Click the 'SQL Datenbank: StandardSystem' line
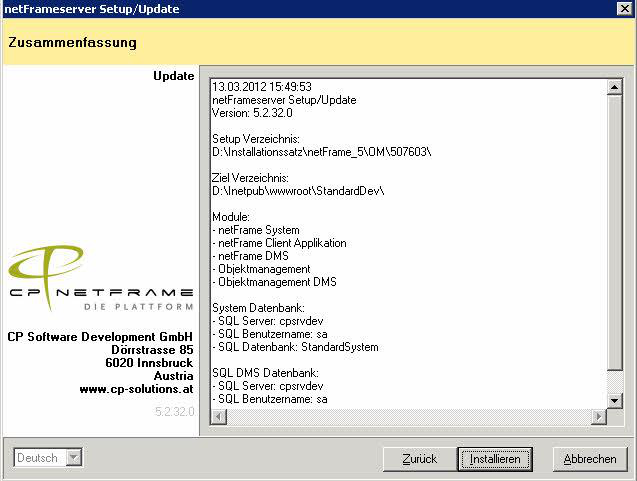This screenshot has height=481, width=637. [295, 347]
